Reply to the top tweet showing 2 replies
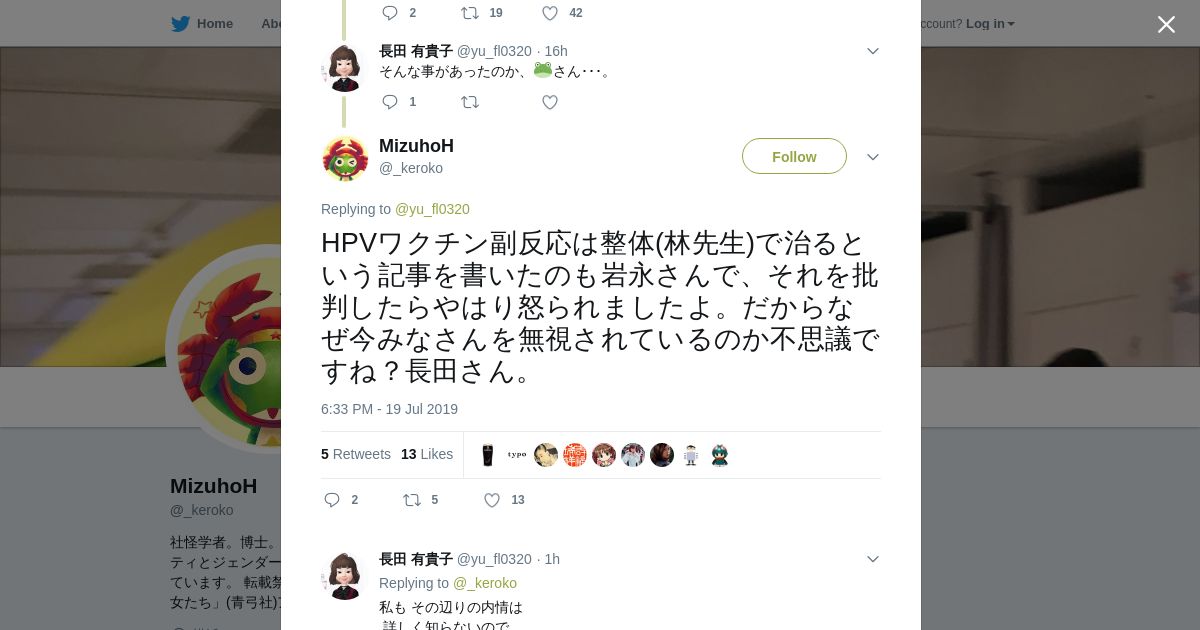The image size is (1200, 630). point(390,13)
